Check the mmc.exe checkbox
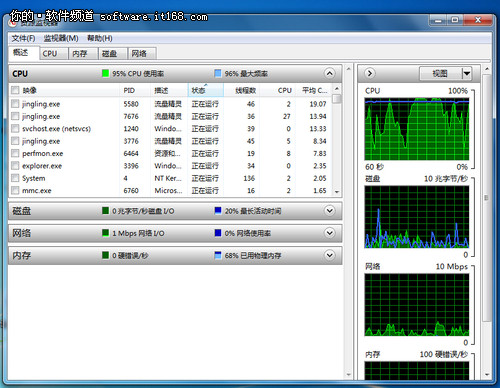 coord(15,190)
